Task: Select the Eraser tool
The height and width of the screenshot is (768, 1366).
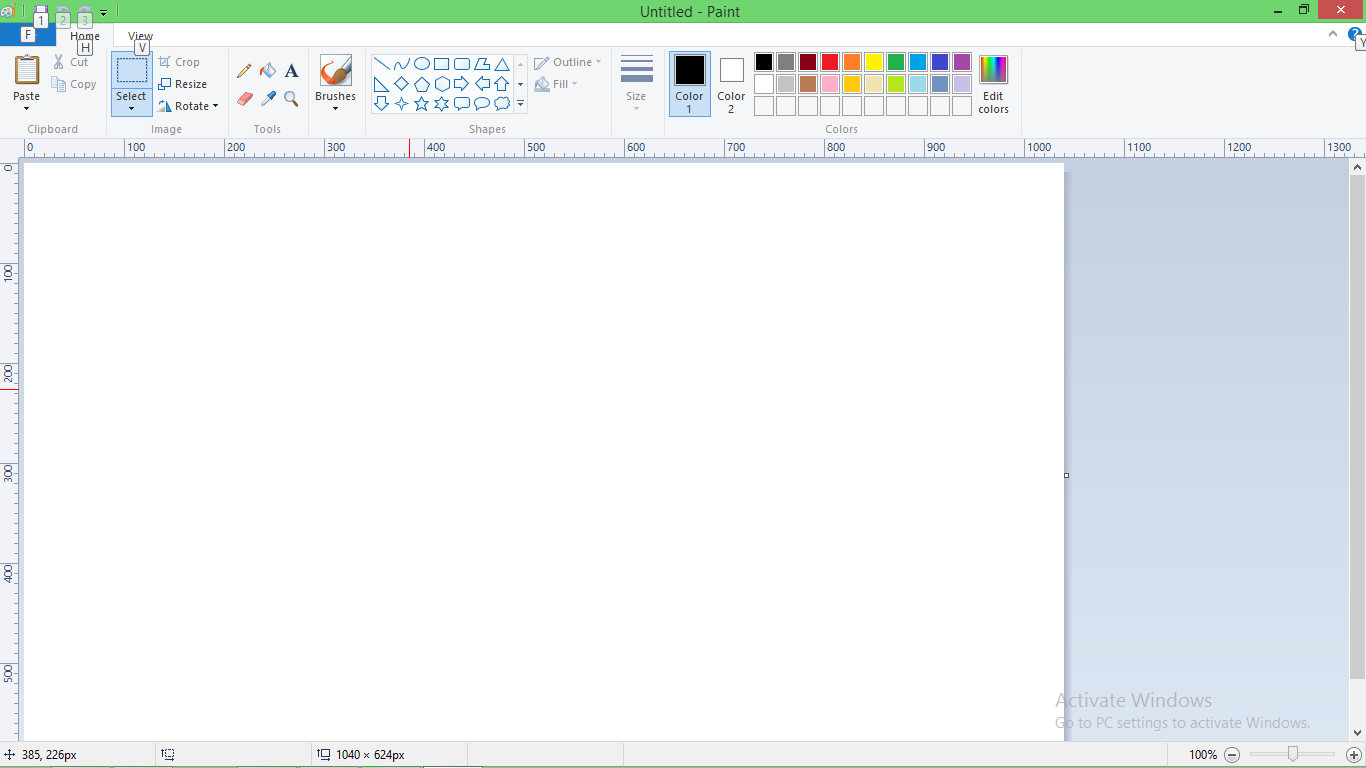Action: [244, 99]
